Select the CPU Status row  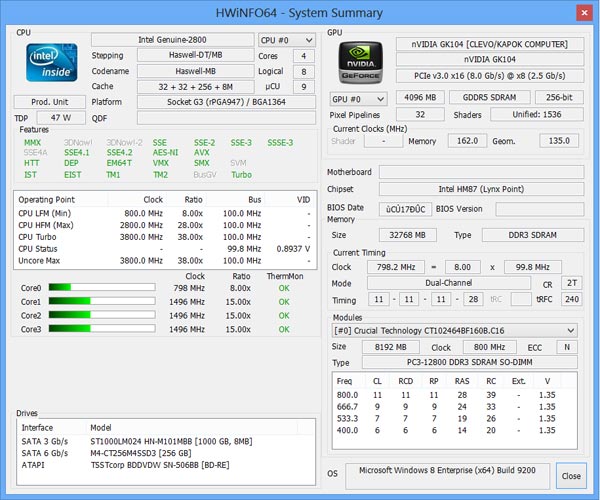pos(165,249)
